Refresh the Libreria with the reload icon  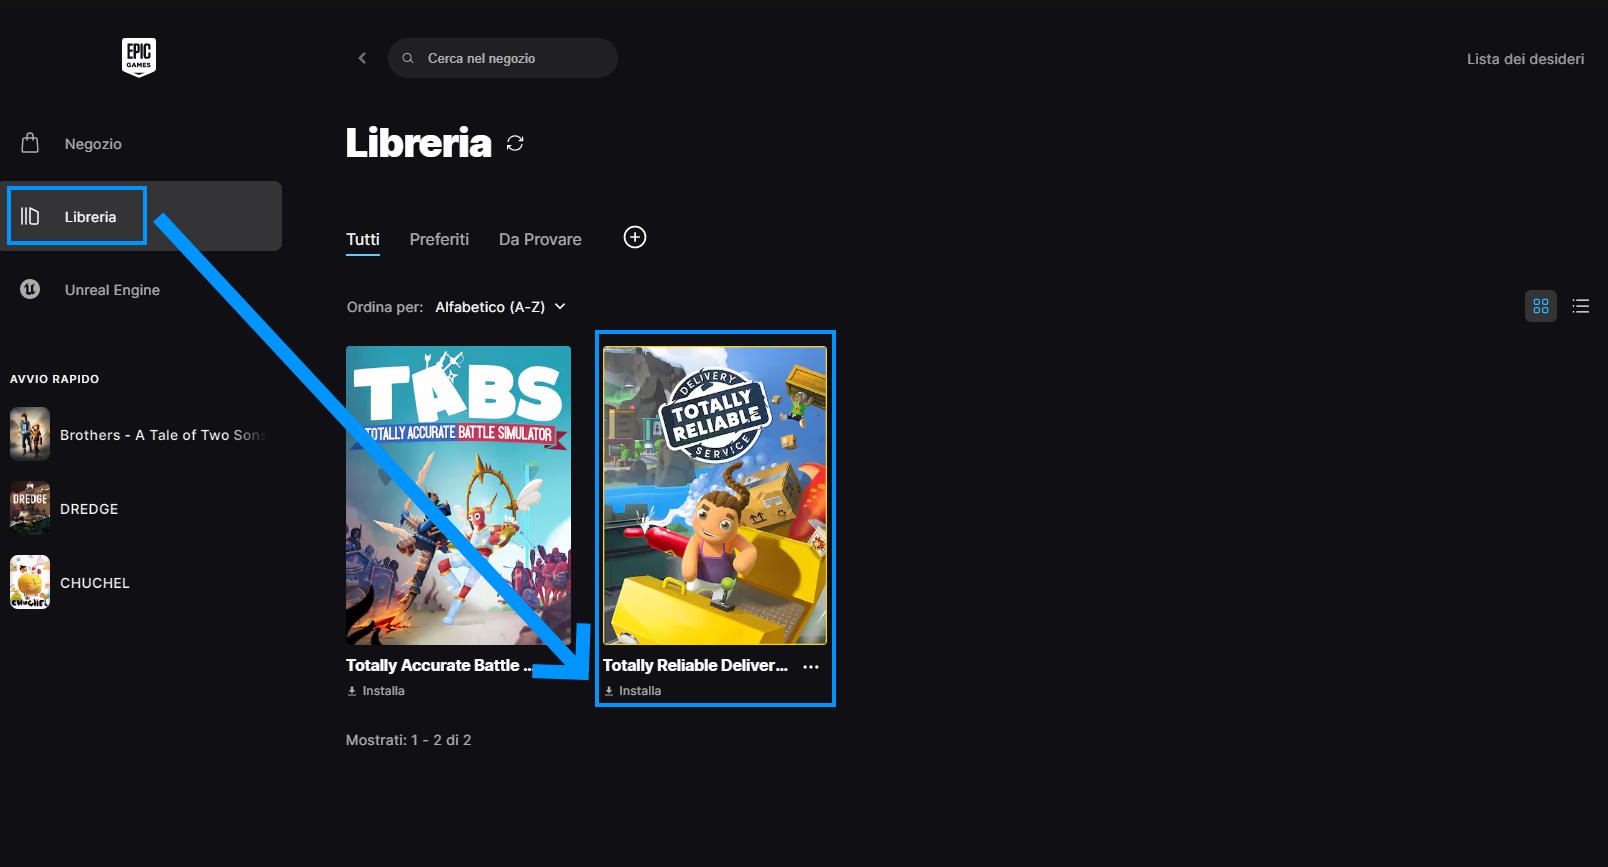(x=515, y=143)
